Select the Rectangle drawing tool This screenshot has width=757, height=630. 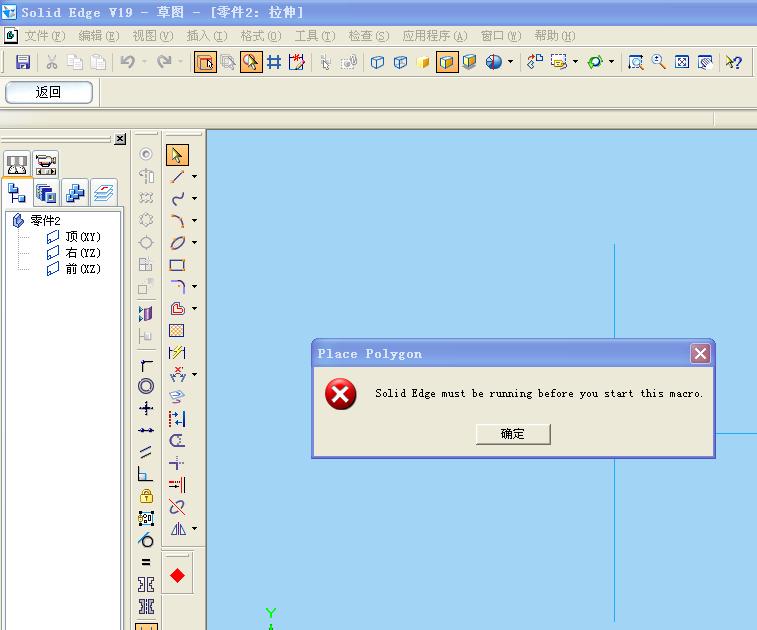[x=177, y=265]
